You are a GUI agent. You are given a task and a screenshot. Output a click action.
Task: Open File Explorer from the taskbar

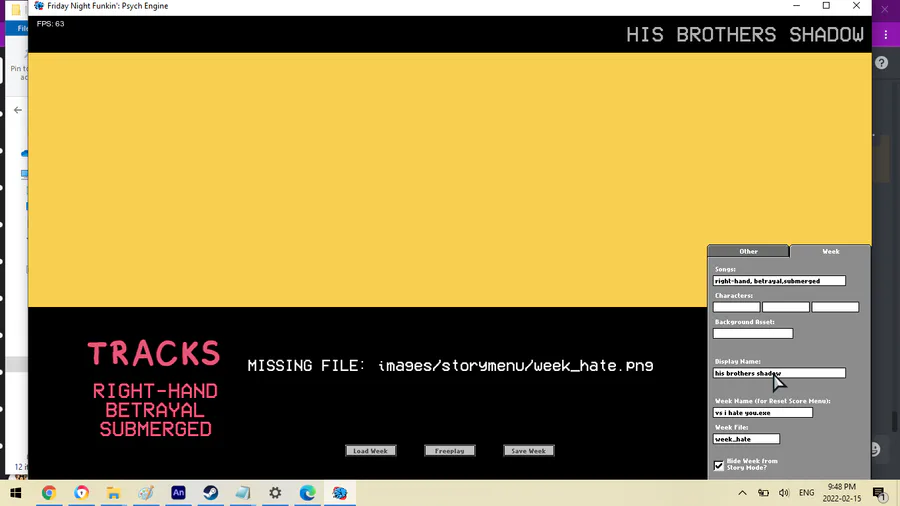click(x=114, y=493)
